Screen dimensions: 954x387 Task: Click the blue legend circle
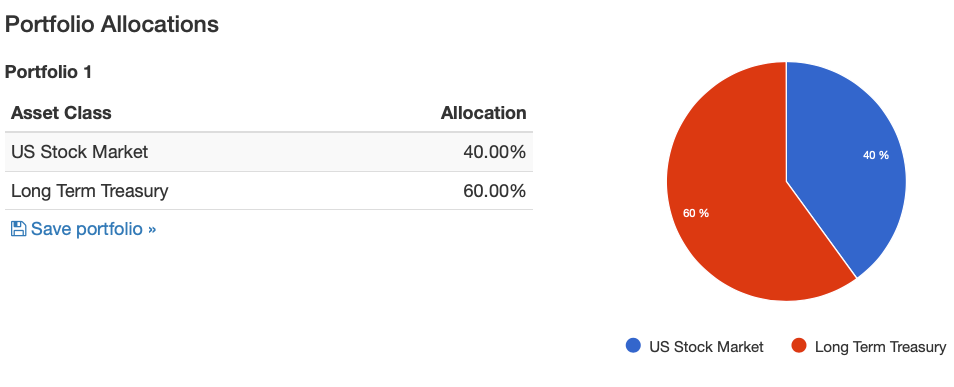click(x=633, y=346)
